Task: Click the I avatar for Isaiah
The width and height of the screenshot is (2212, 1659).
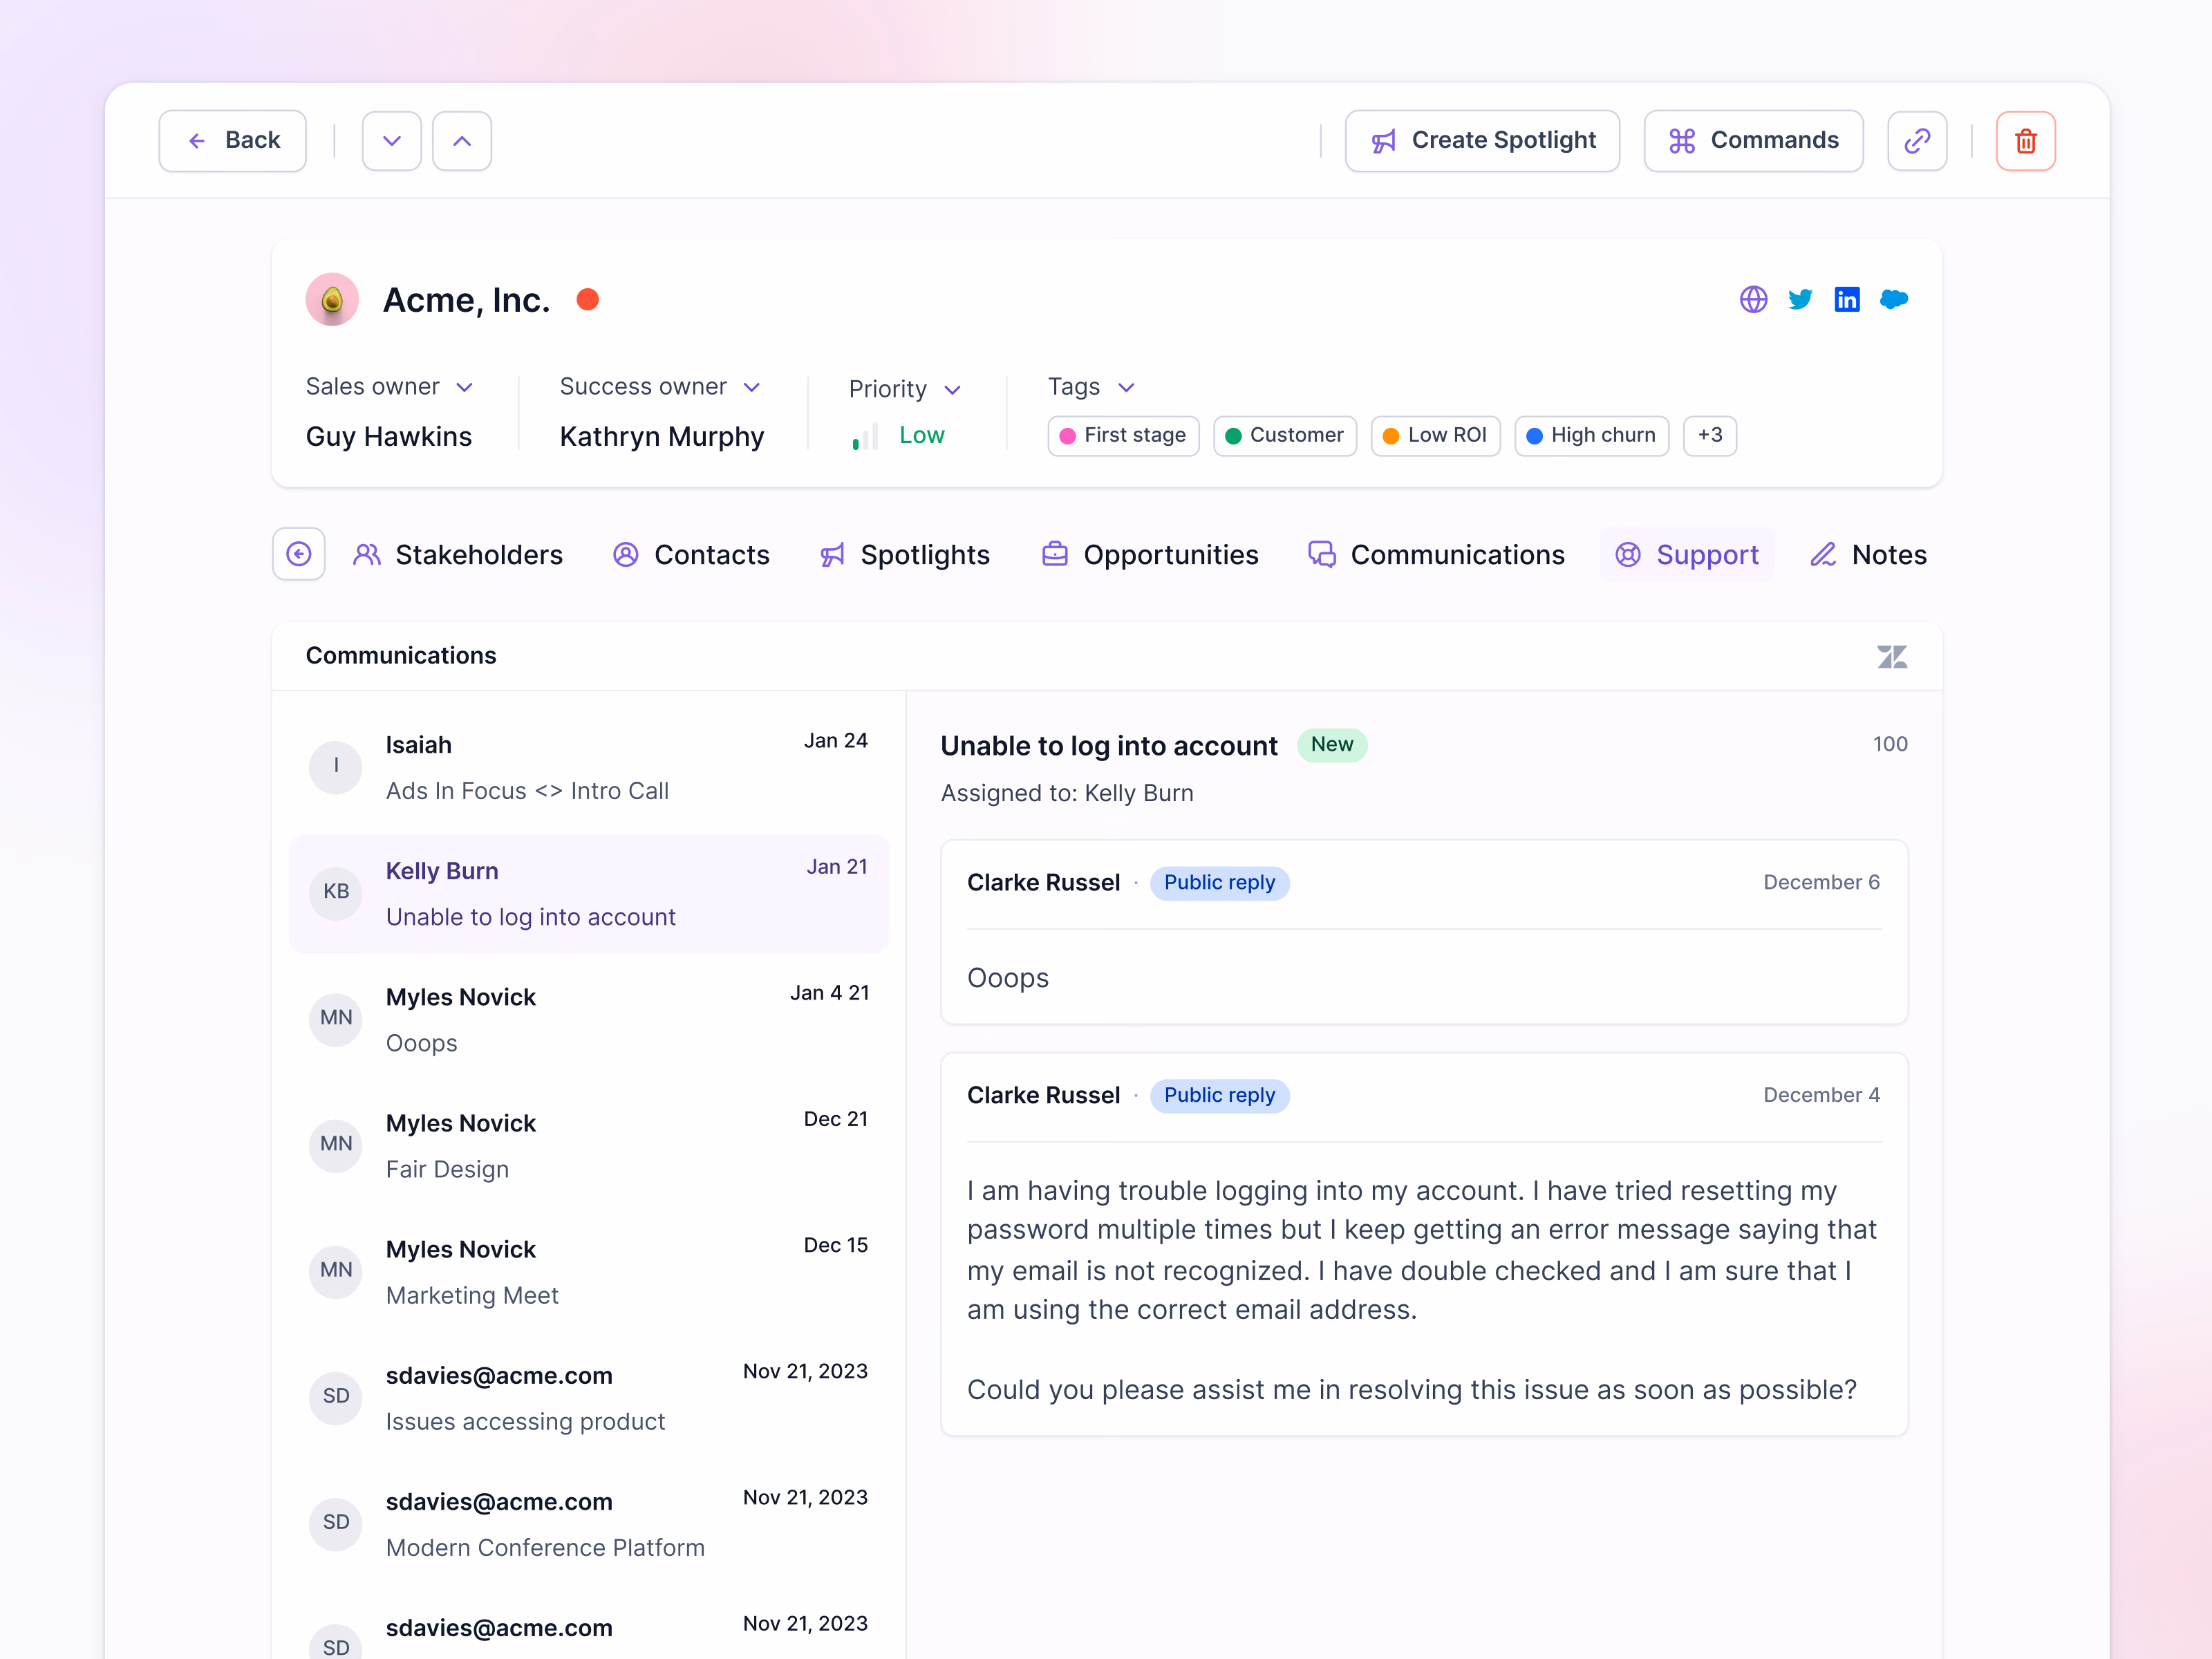Action: (335, 766)
